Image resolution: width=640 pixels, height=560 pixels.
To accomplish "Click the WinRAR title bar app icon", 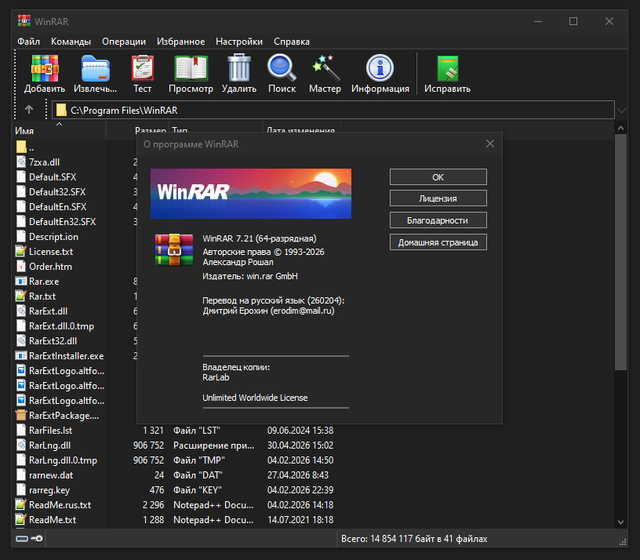I will (x=24, y=21).
